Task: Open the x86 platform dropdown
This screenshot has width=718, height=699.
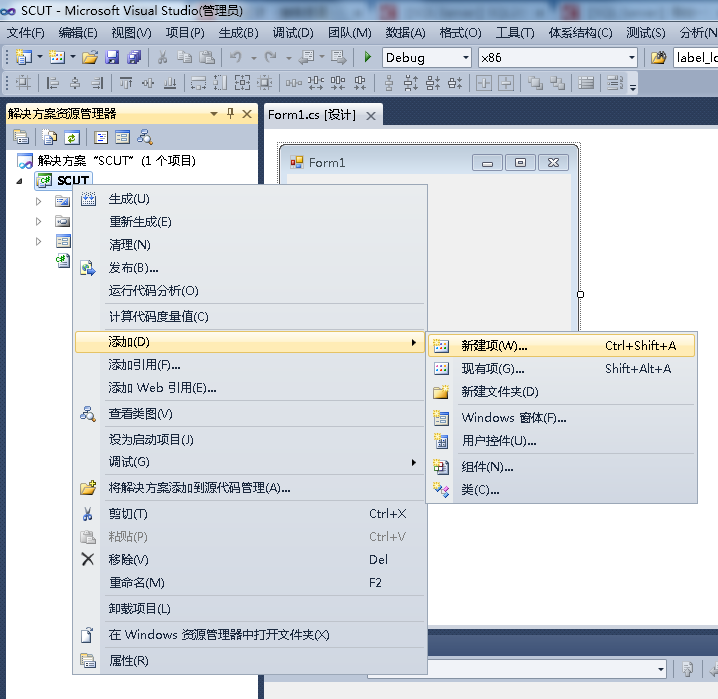Action: 632,58
